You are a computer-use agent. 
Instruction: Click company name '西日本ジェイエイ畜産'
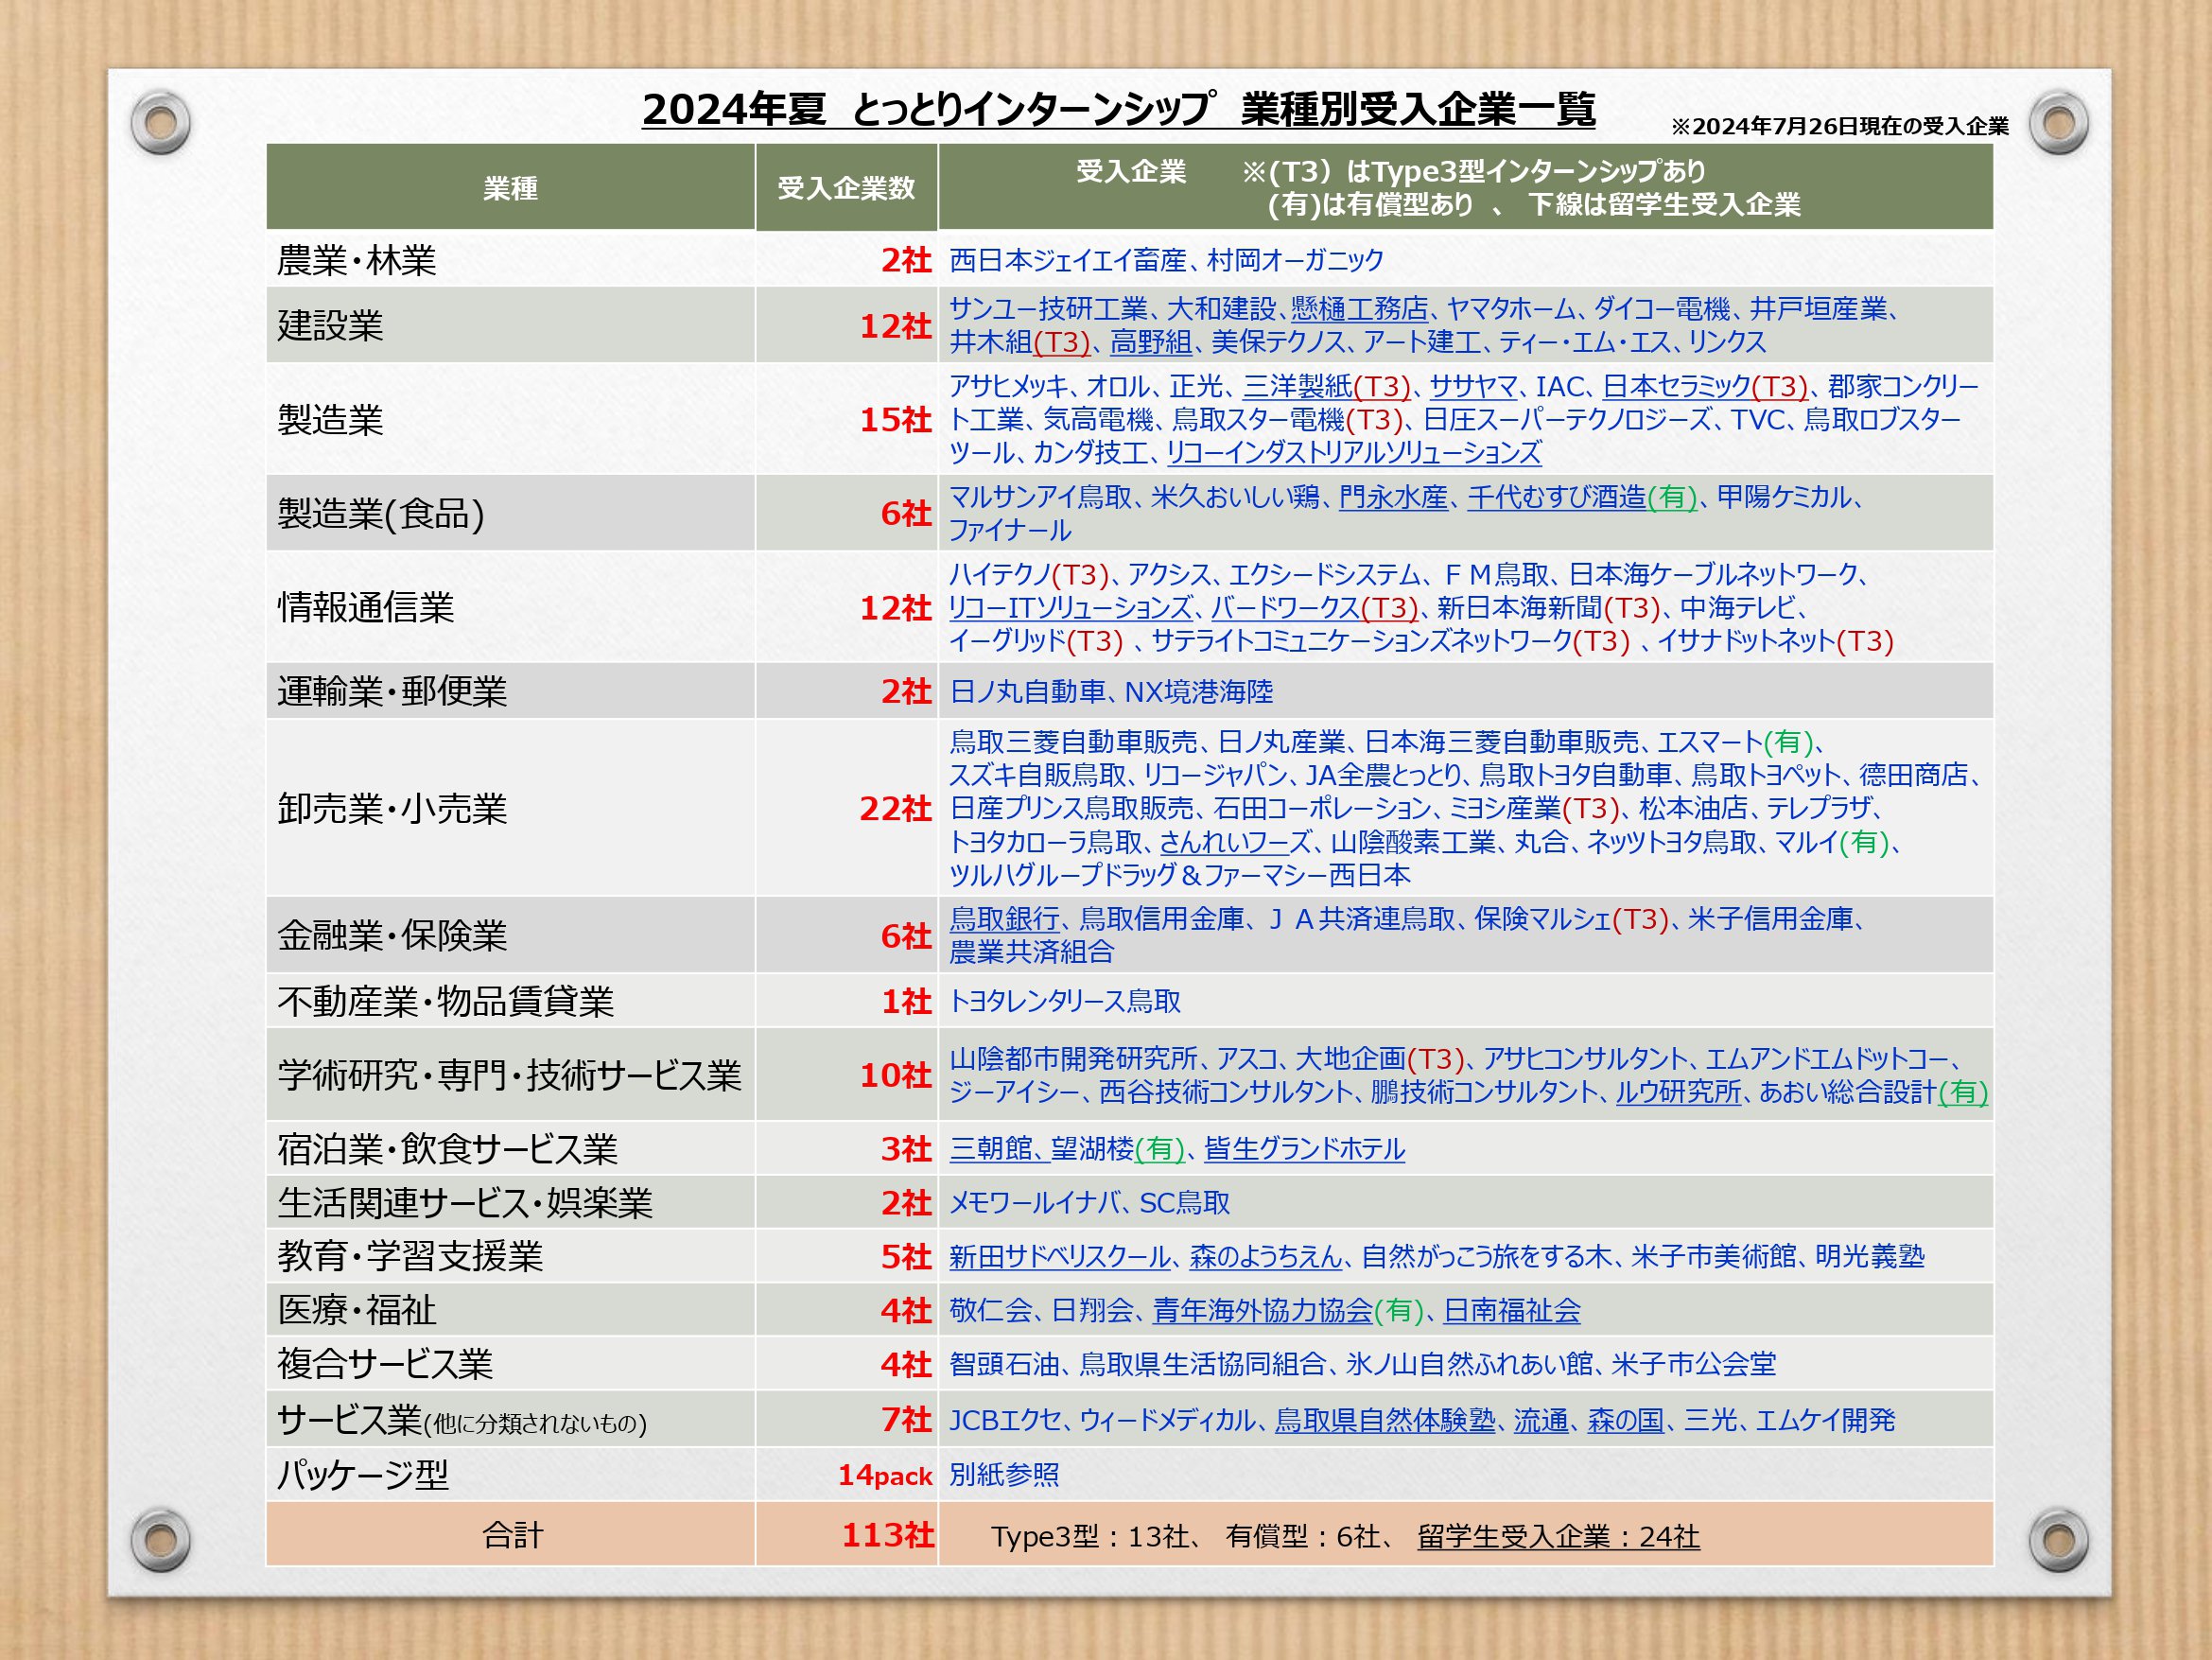point(1068,260)
